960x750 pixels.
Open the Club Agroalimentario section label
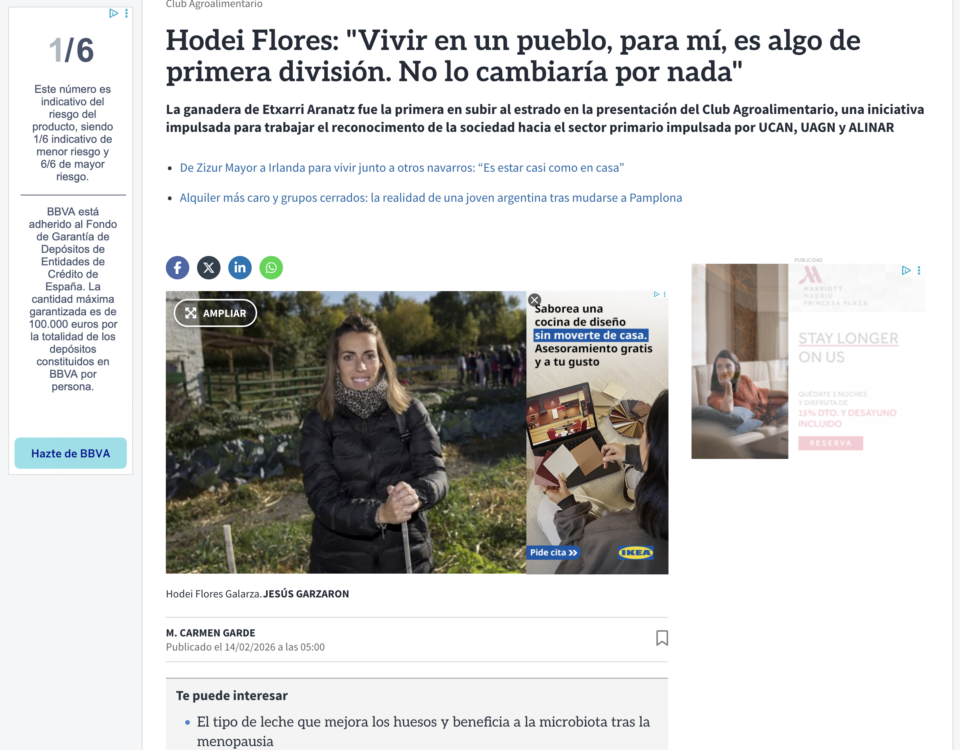pos(214,4)
